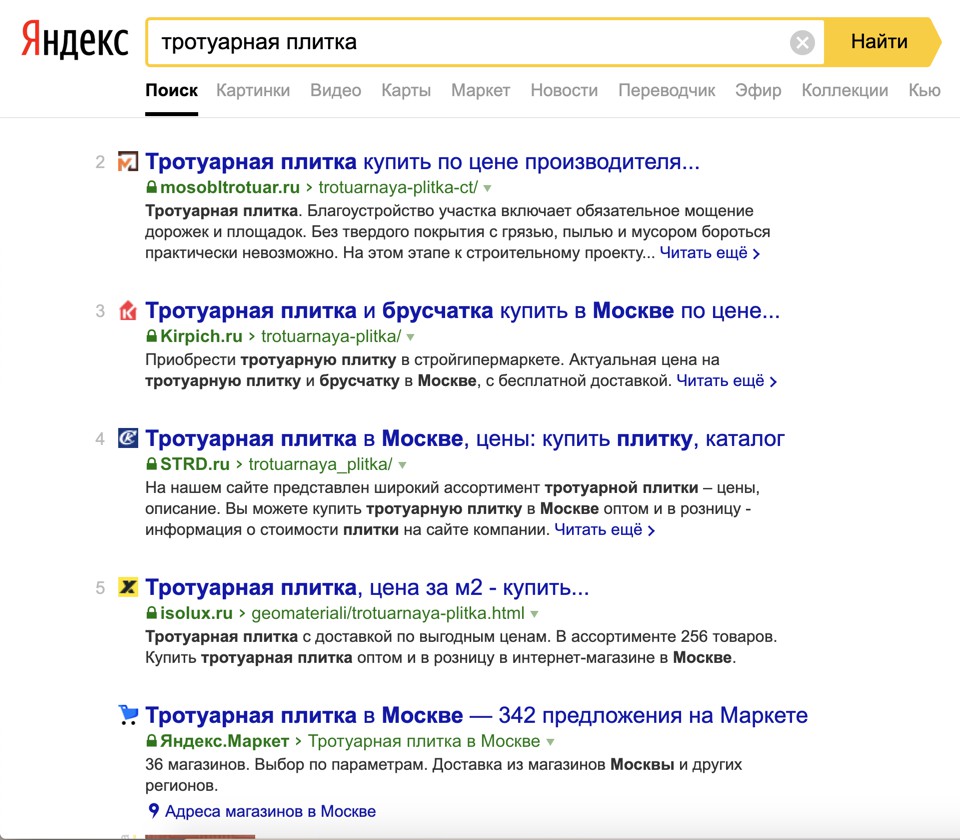
Task: Click the map pin icon for store addresses
Action: point(154,811)
